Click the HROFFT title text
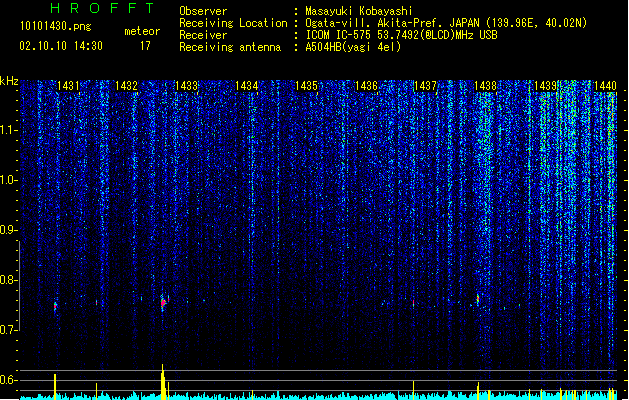 103,8
